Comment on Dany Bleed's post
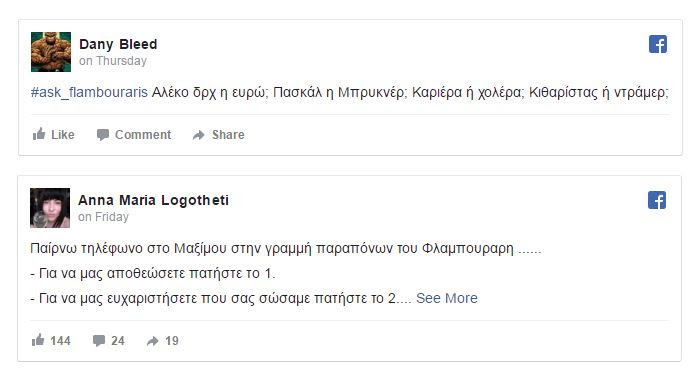Screen dimensions: 696x378 point(134,134)
